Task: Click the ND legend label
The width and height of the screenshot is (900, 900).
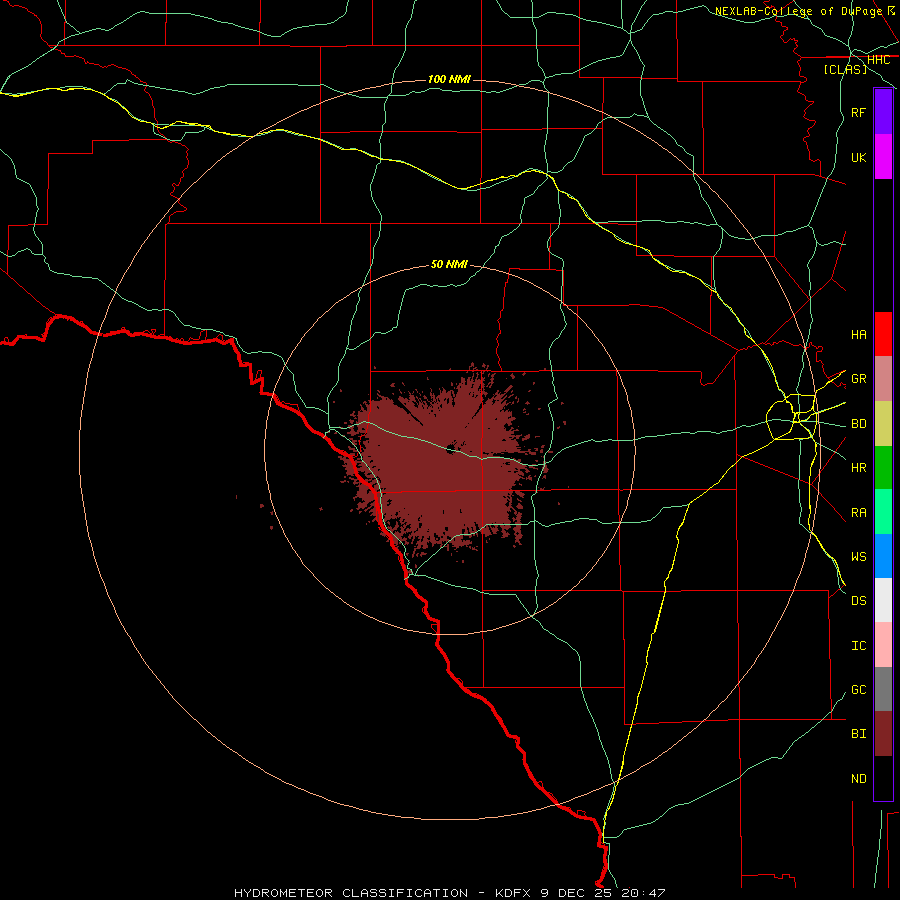Action: pyautogui.click(x=858, y=779)
